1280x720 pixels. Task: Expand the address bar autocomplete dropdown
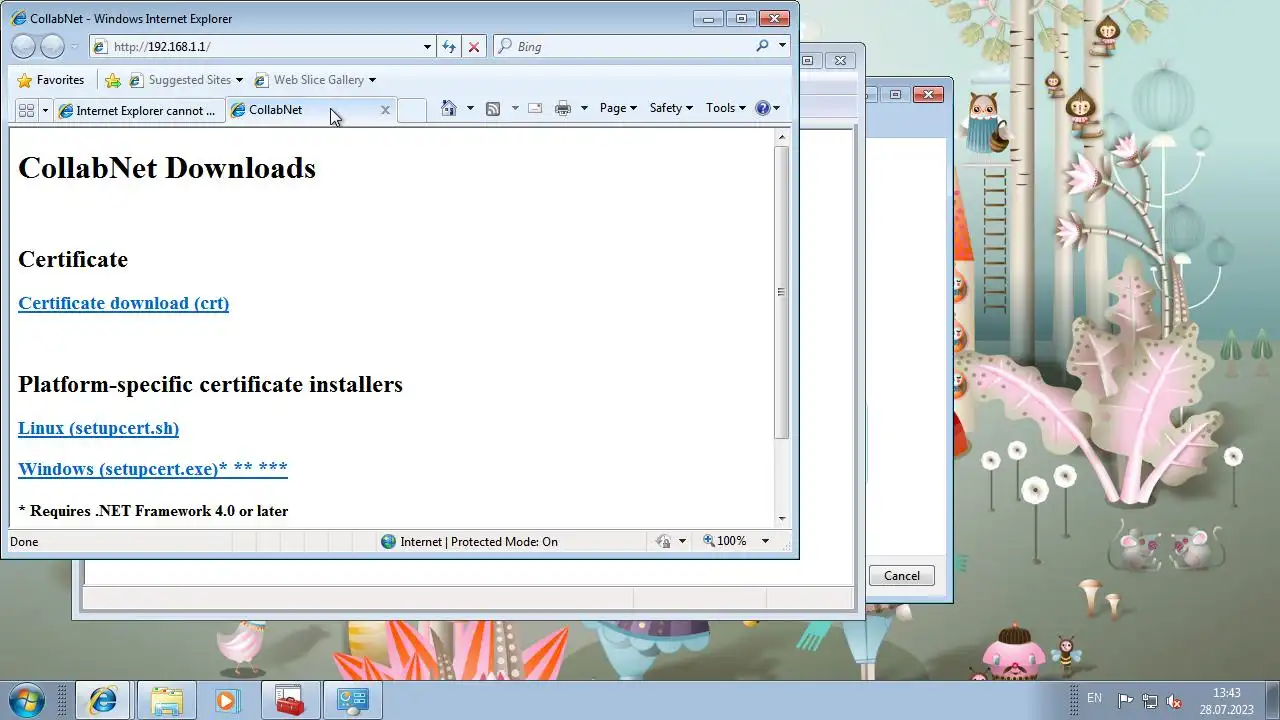427,46
